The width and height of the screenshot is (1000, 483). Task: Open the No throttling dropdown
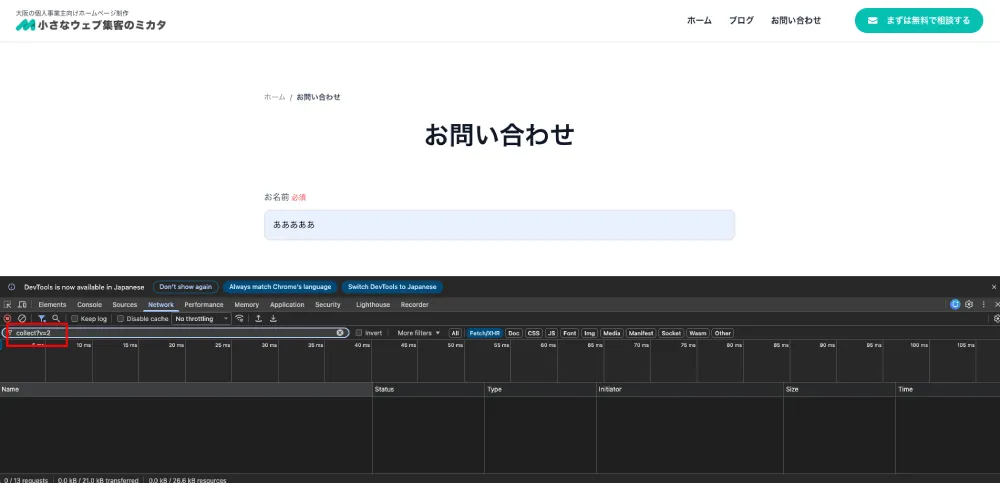(x=202, y=318)
